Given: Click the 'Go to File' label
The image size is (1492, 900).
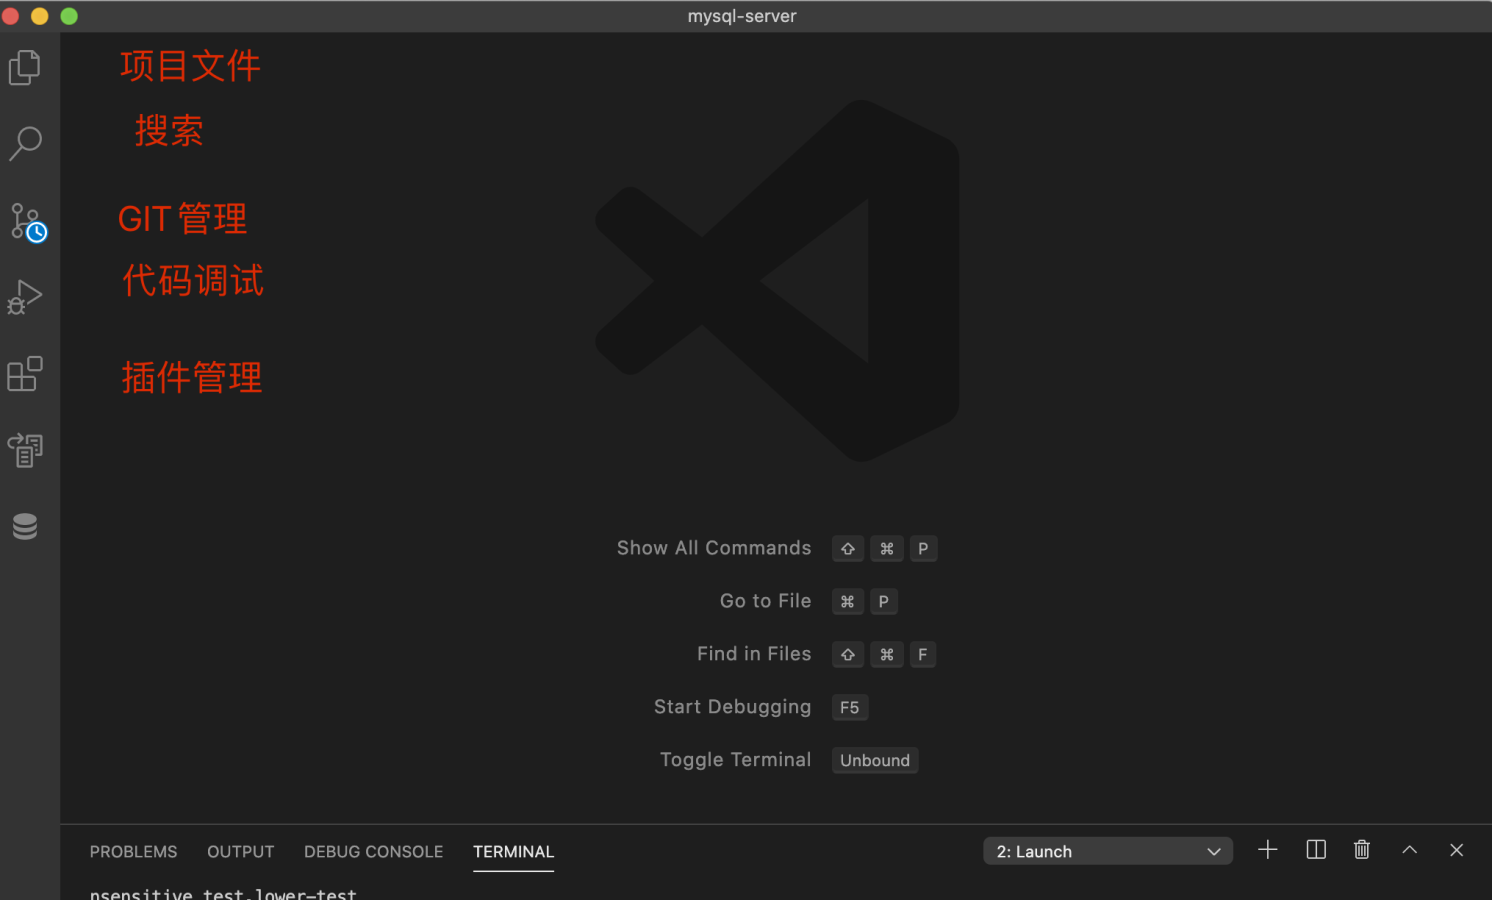Looking at the screenshot, I should pos(766,601).
